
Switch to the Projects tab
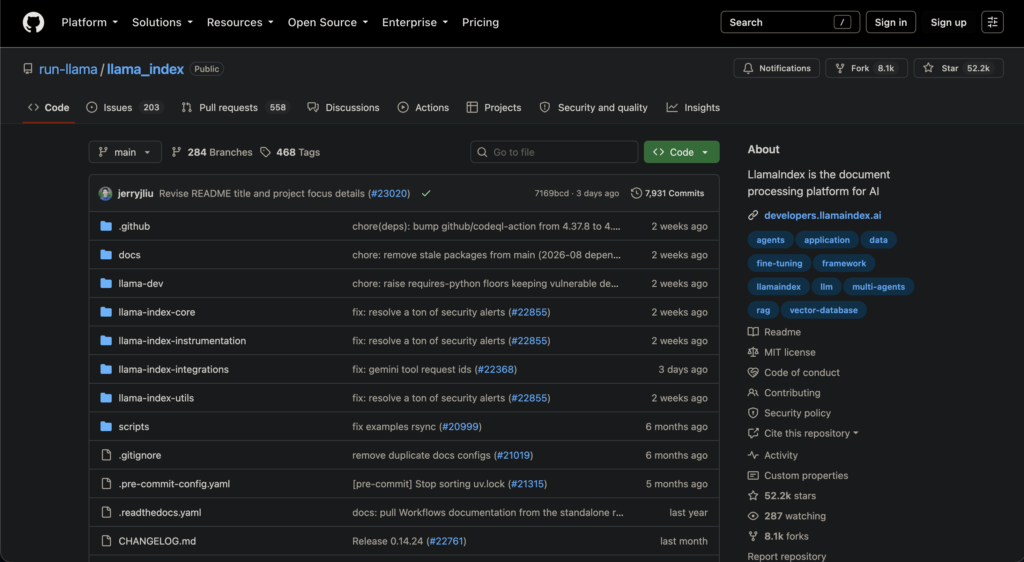click(494, 108)
